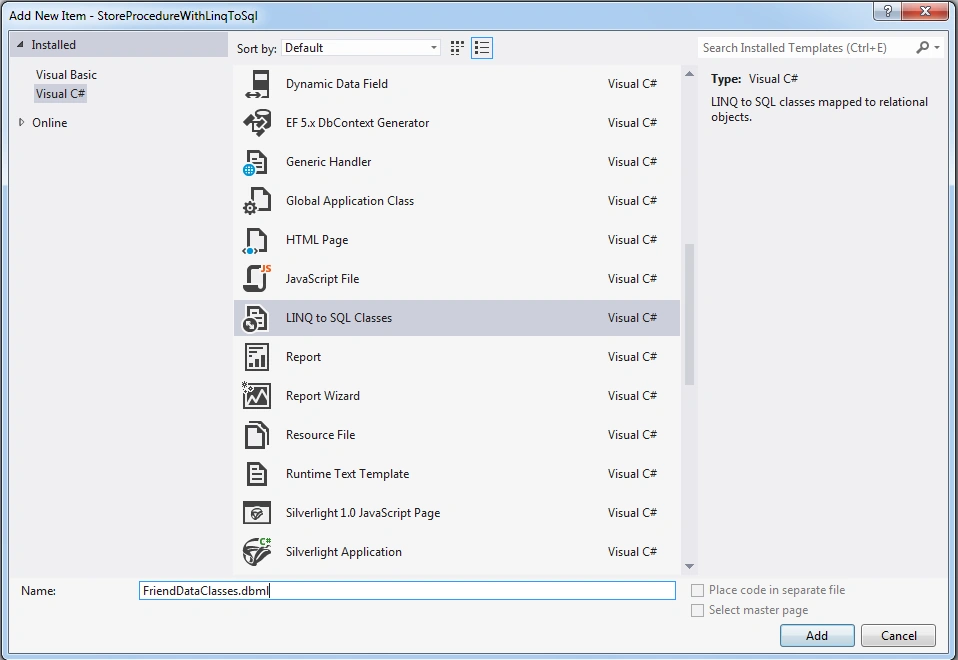This screenshot has height=660, width=958.
Task: Select the LINQ to SQL Classes text
Action: point(339,318)
